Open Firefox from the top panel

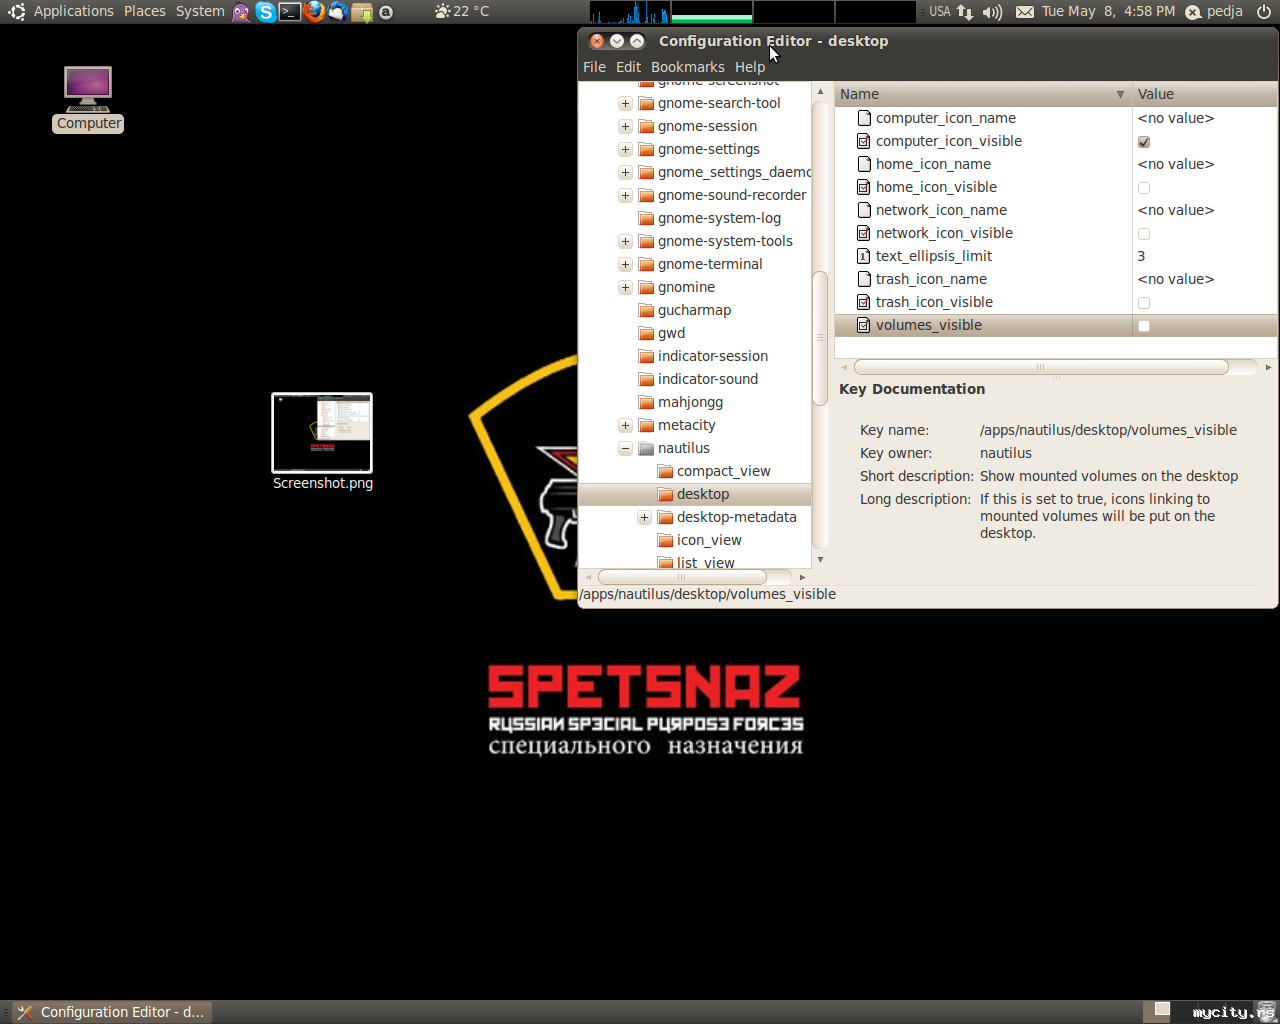click(314, 12)
